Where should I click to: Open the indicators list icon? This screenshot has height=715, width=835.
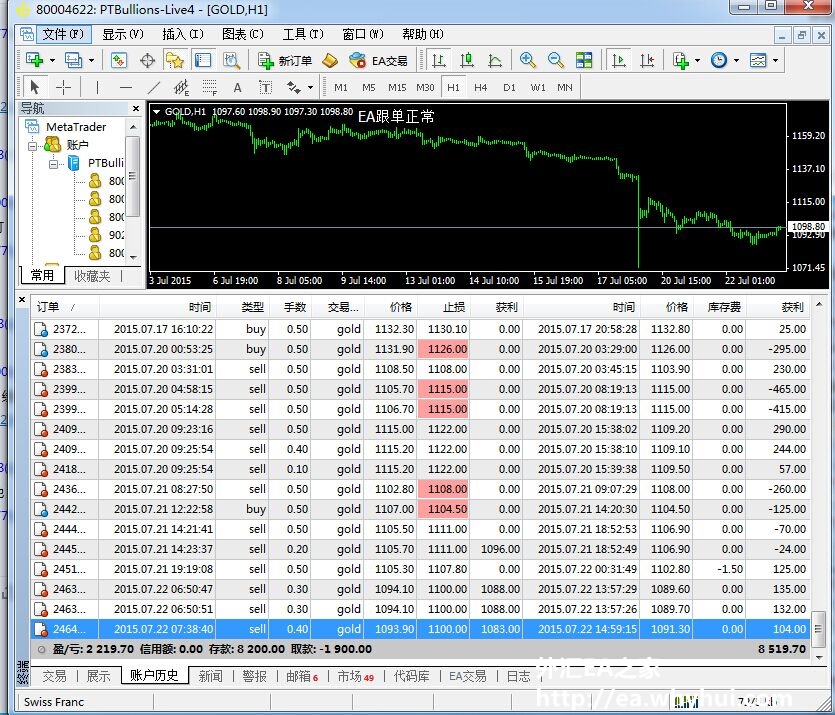tap(681, 60)
